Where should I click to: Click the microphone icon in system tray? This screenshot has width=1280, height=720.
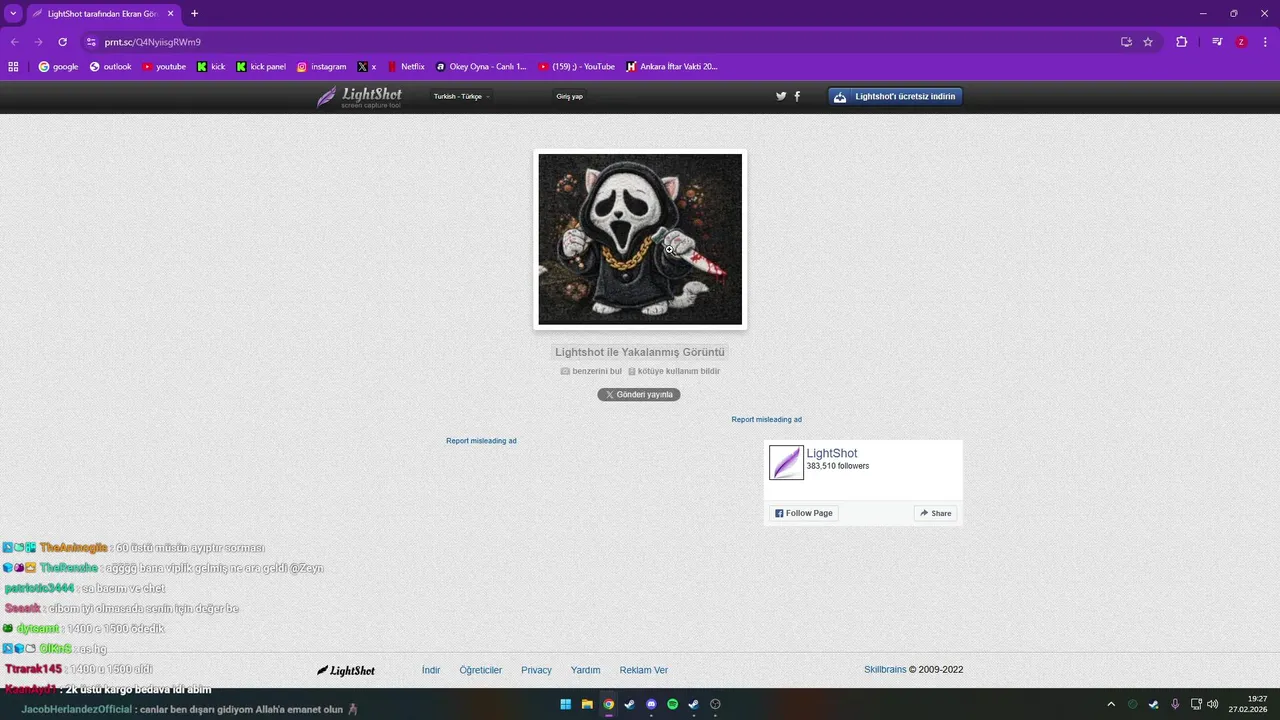click(1175, 704)
